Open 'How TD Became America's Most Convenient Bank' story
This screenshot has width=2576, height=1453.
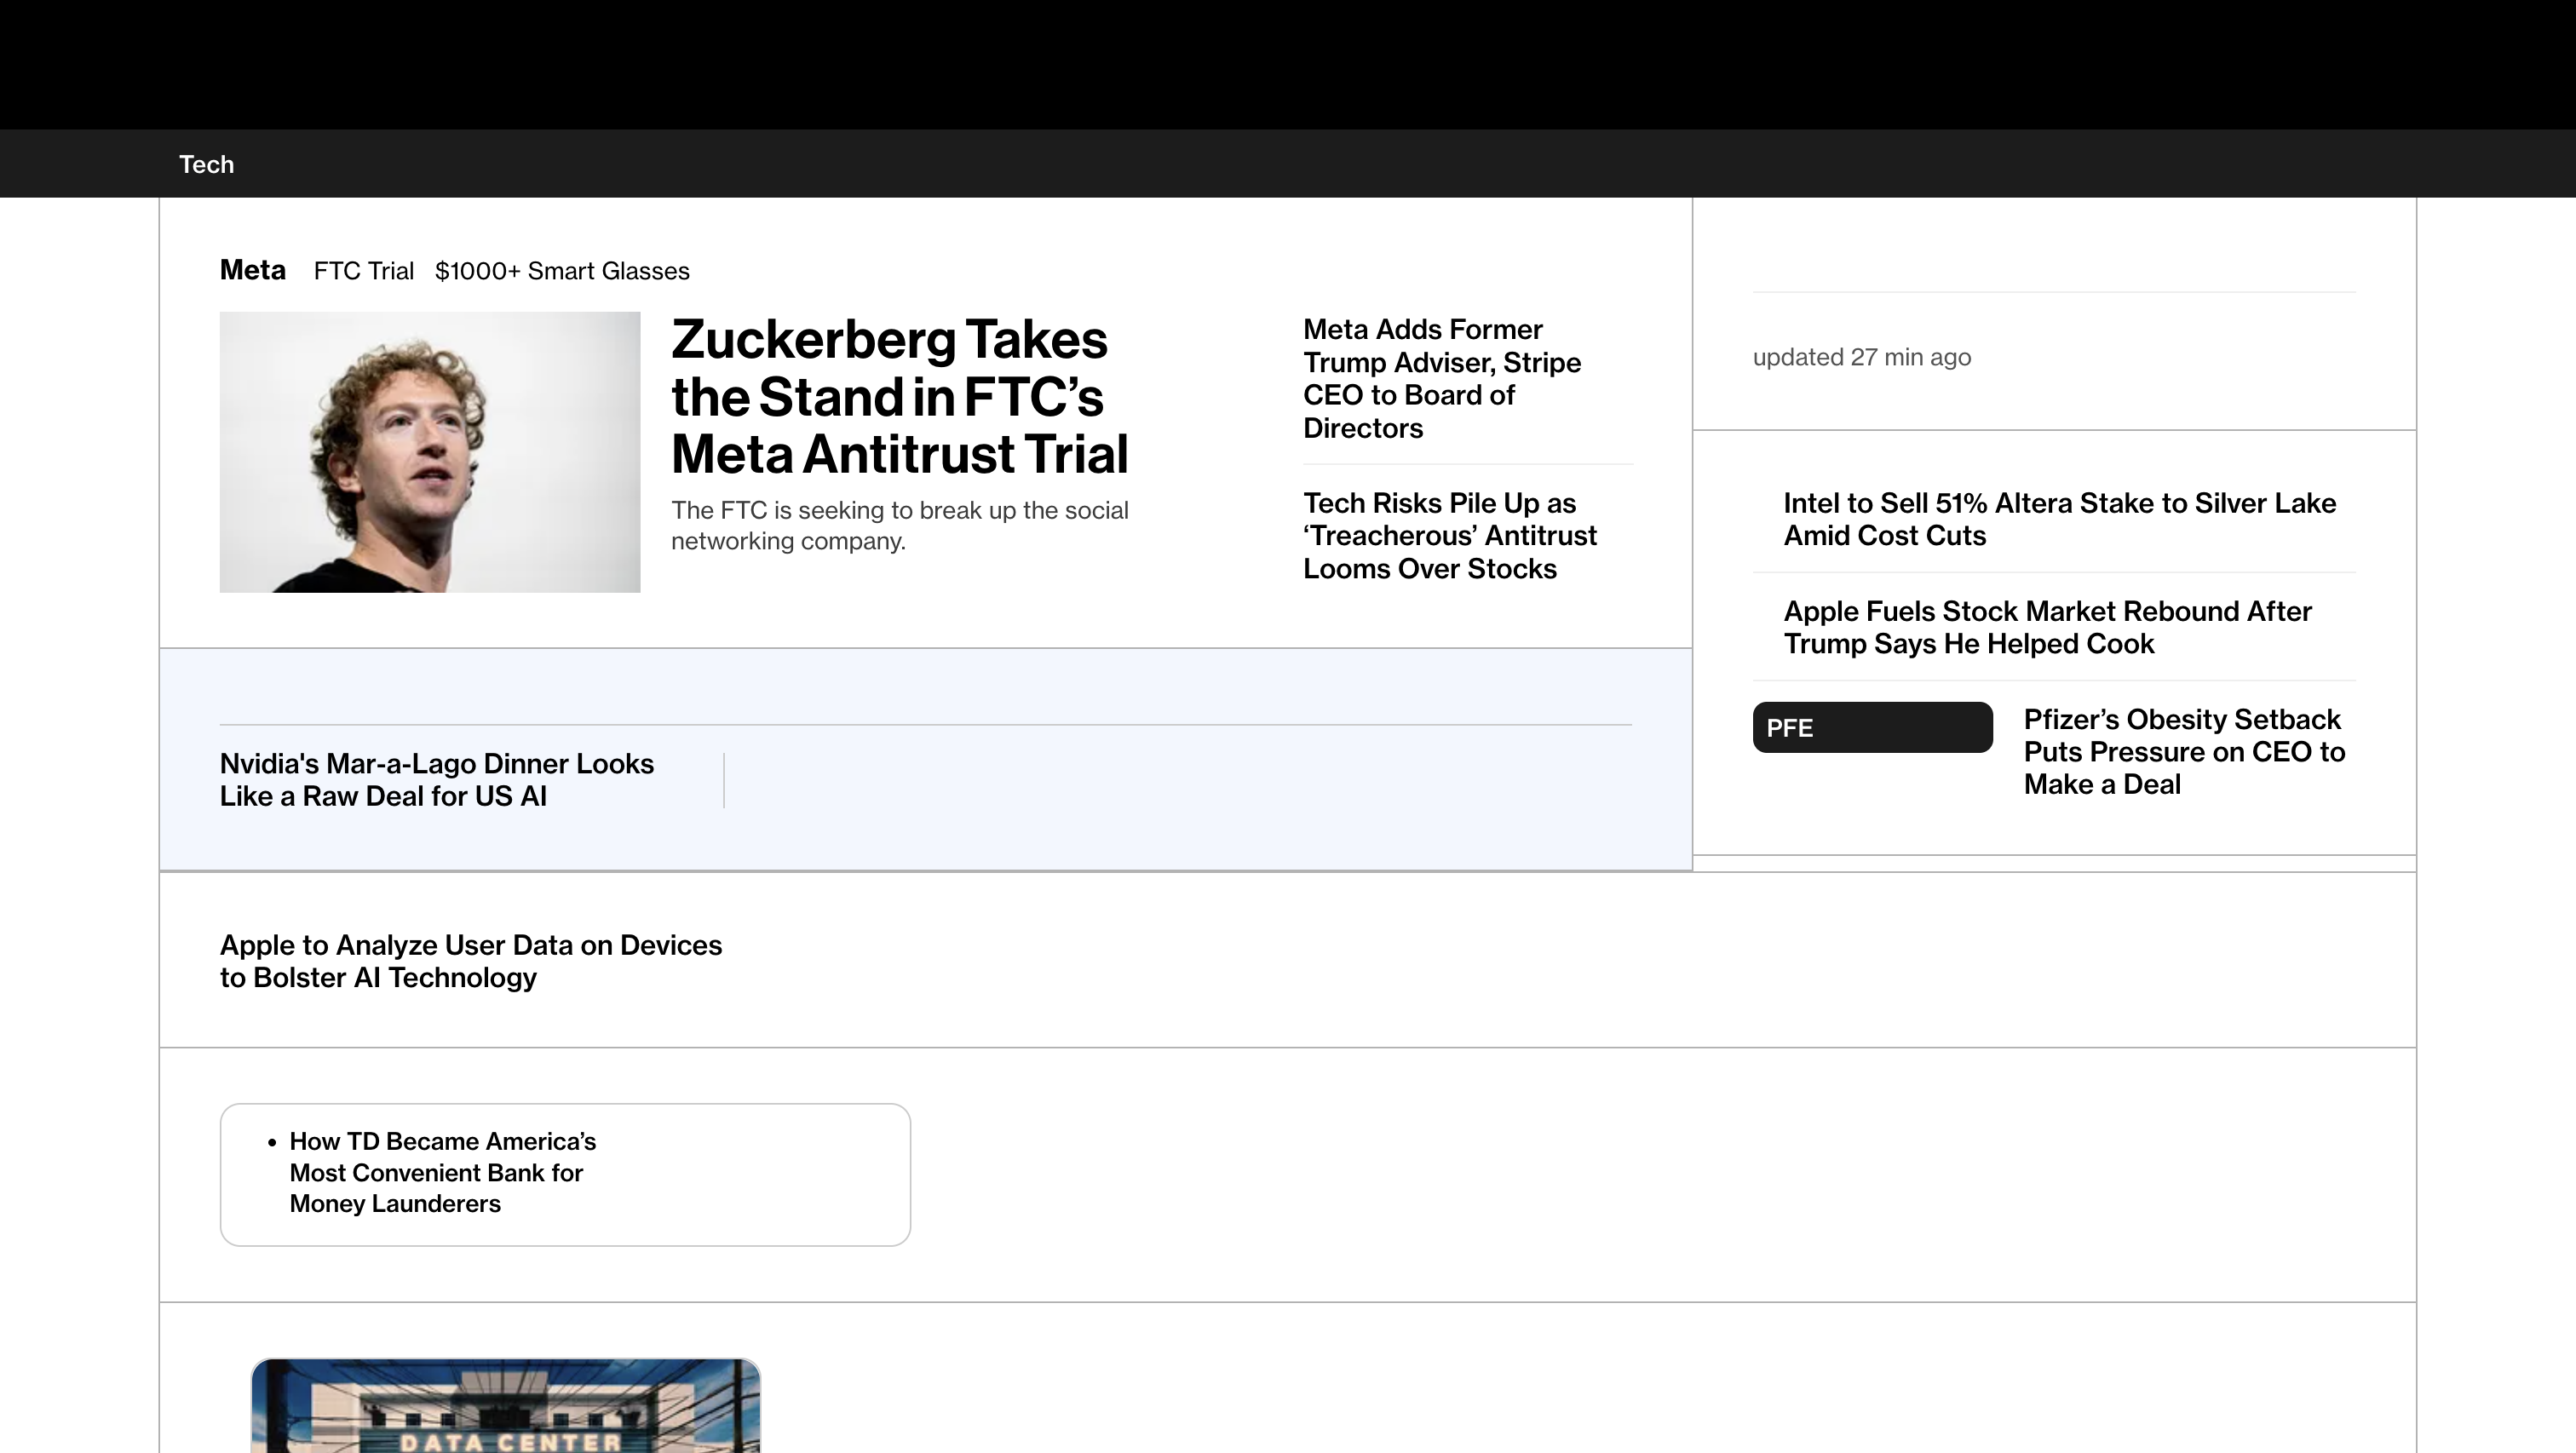[443, 1173]
